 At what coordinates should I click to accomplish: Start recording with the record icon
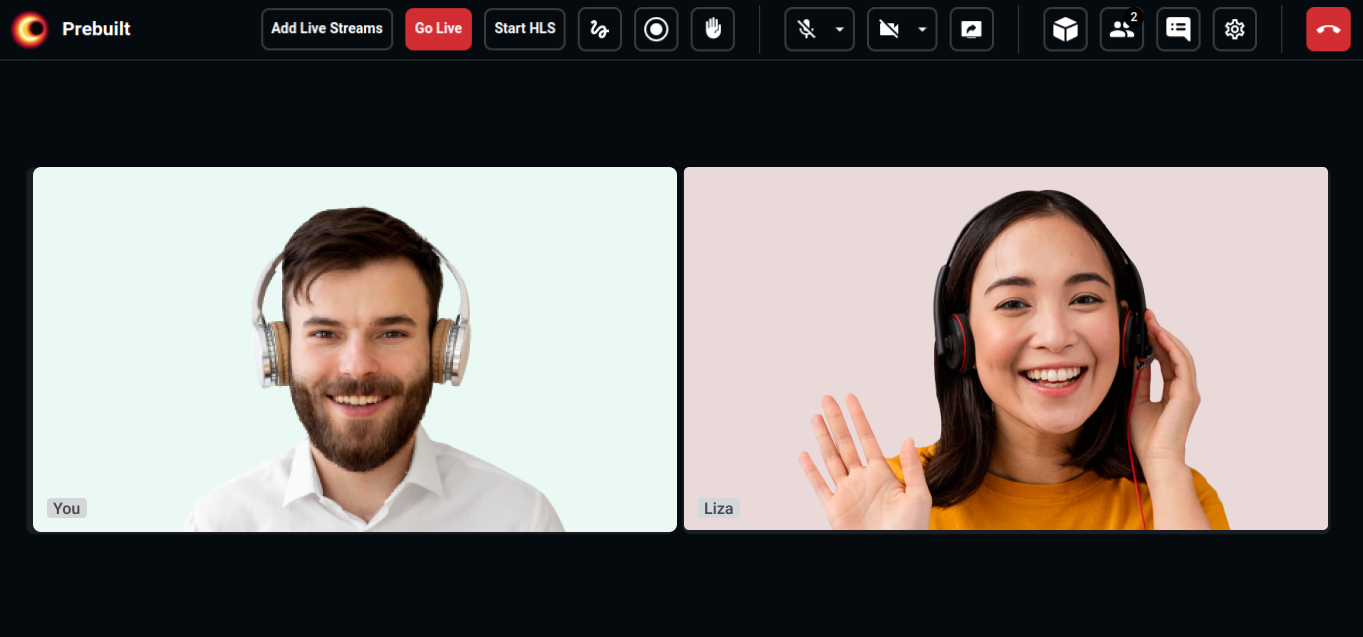656,29
